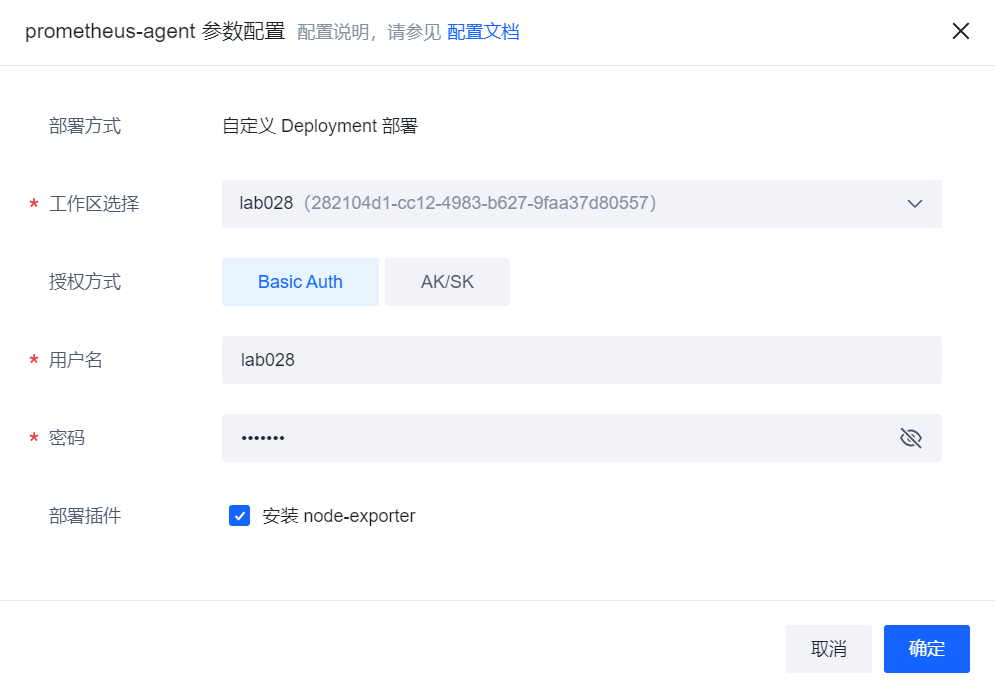
Task: Uncheck the 安装 node-exporter checkbox
Action: tap(240, 516)
